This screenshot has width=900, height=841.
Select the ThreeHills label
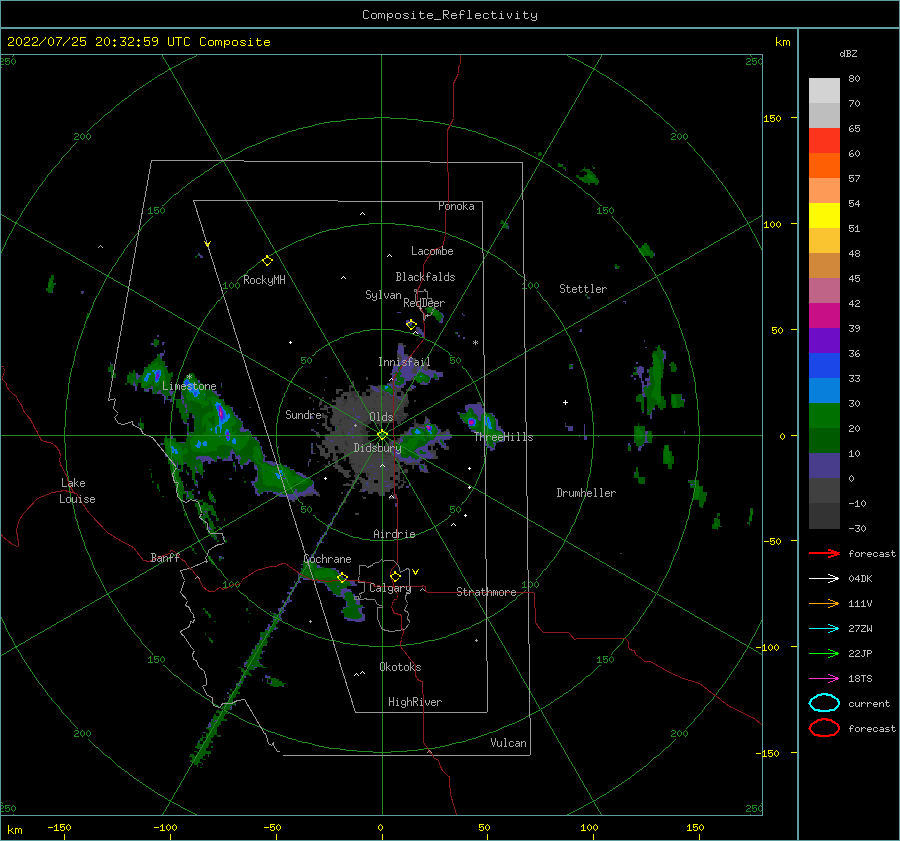[503, 437]
